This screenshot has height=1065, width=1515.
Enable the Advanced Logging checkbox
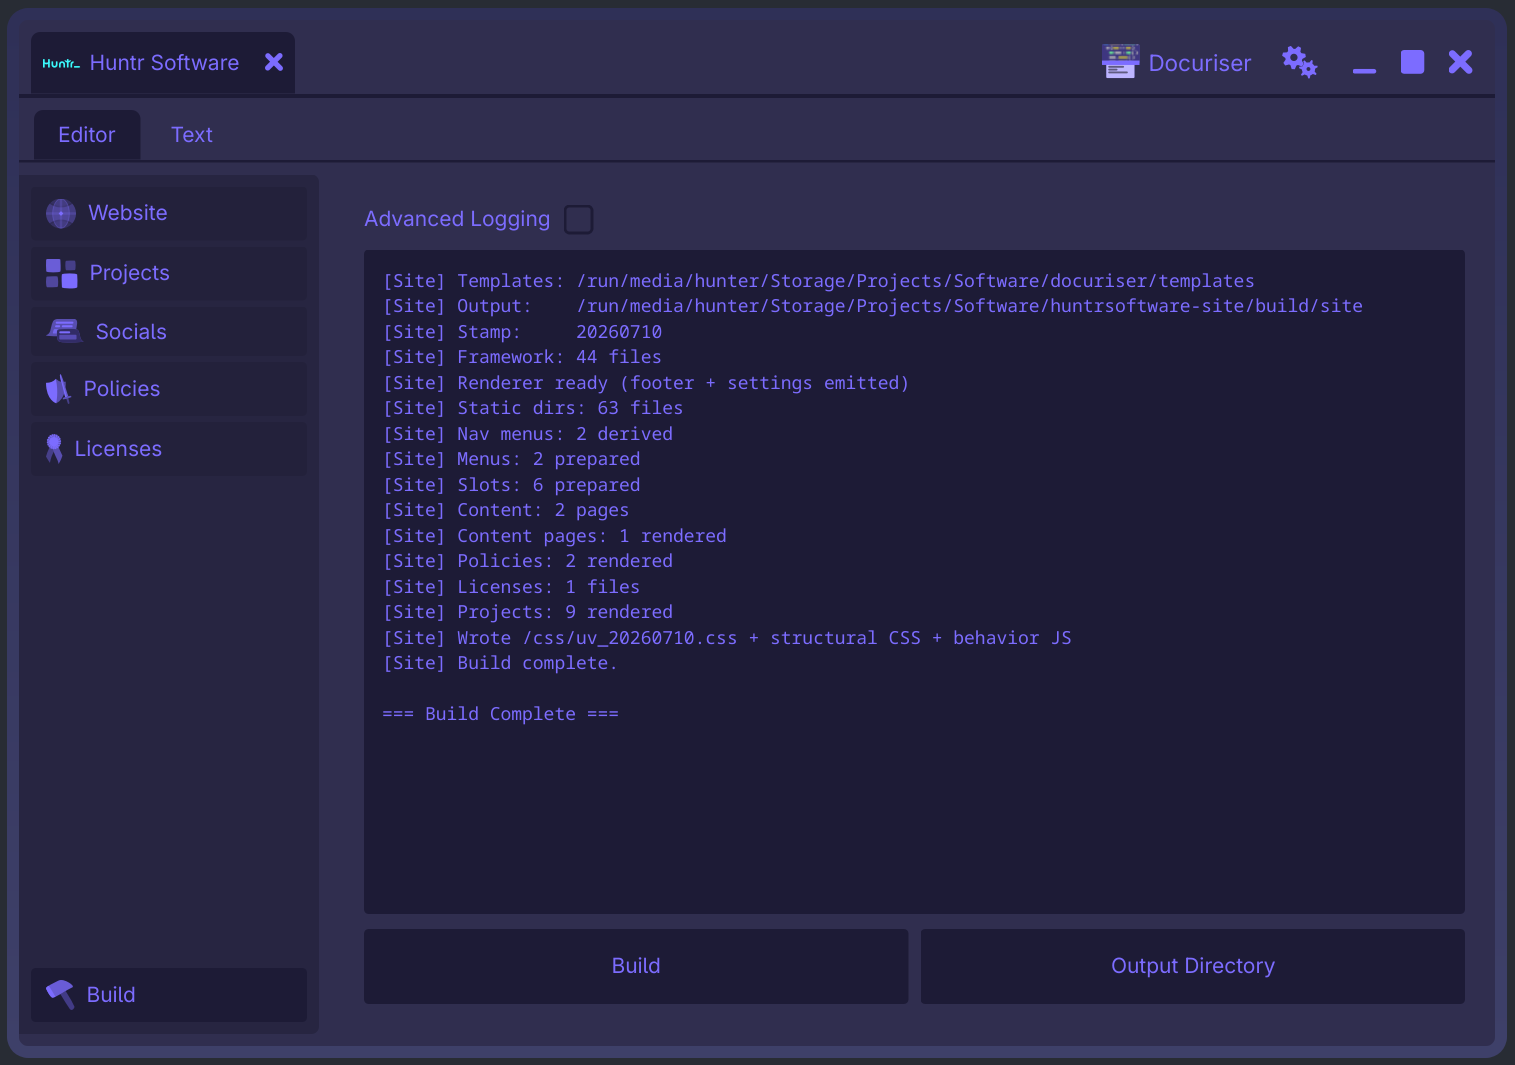578,219
